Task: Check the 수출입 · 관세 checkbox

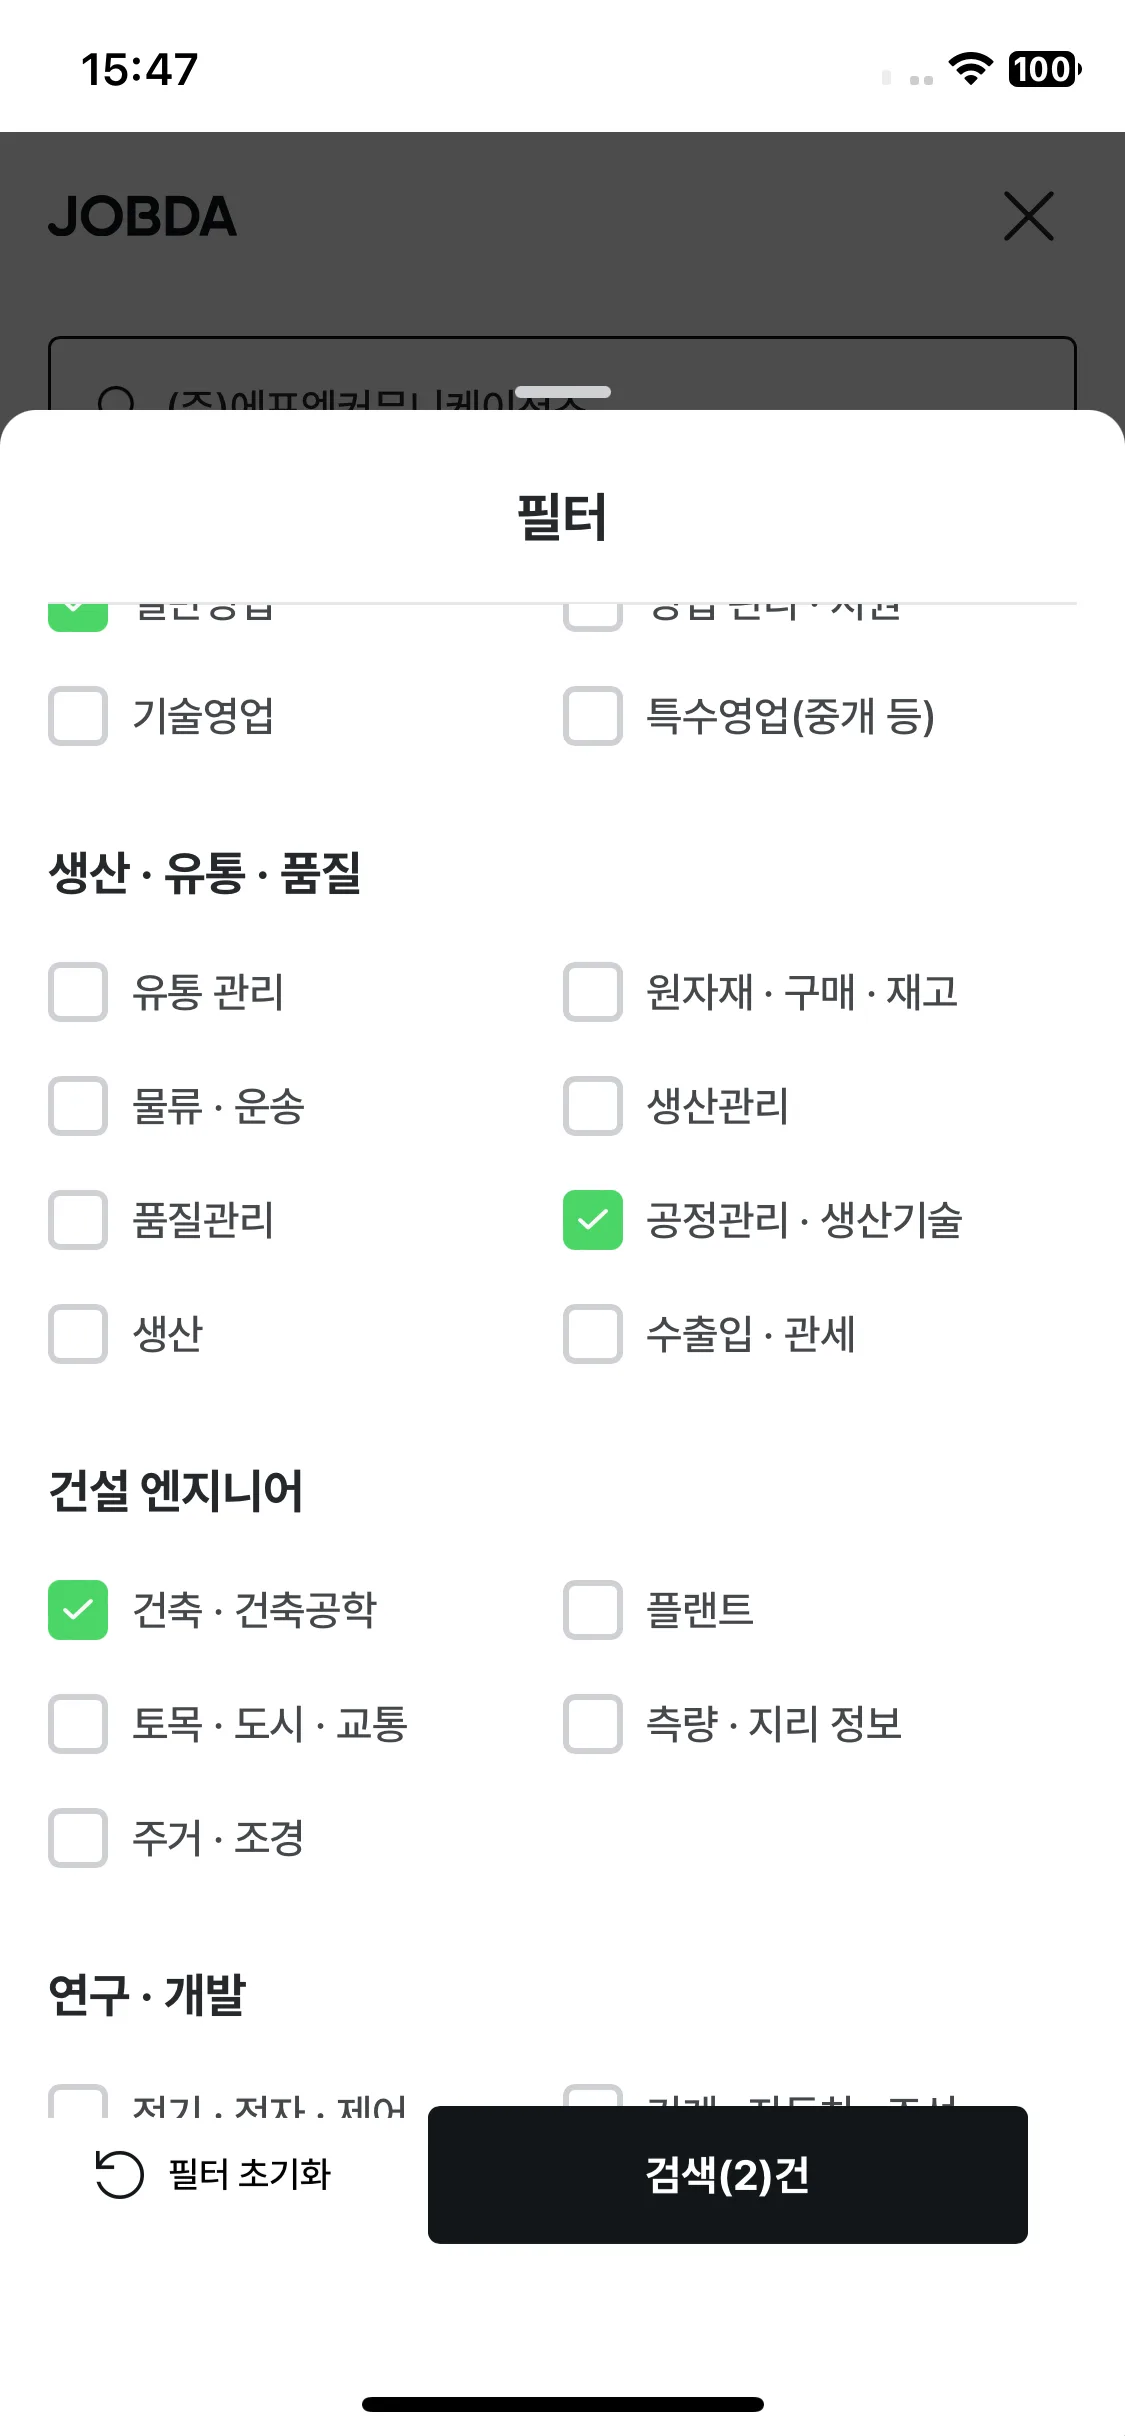Action: point(593,1334)
